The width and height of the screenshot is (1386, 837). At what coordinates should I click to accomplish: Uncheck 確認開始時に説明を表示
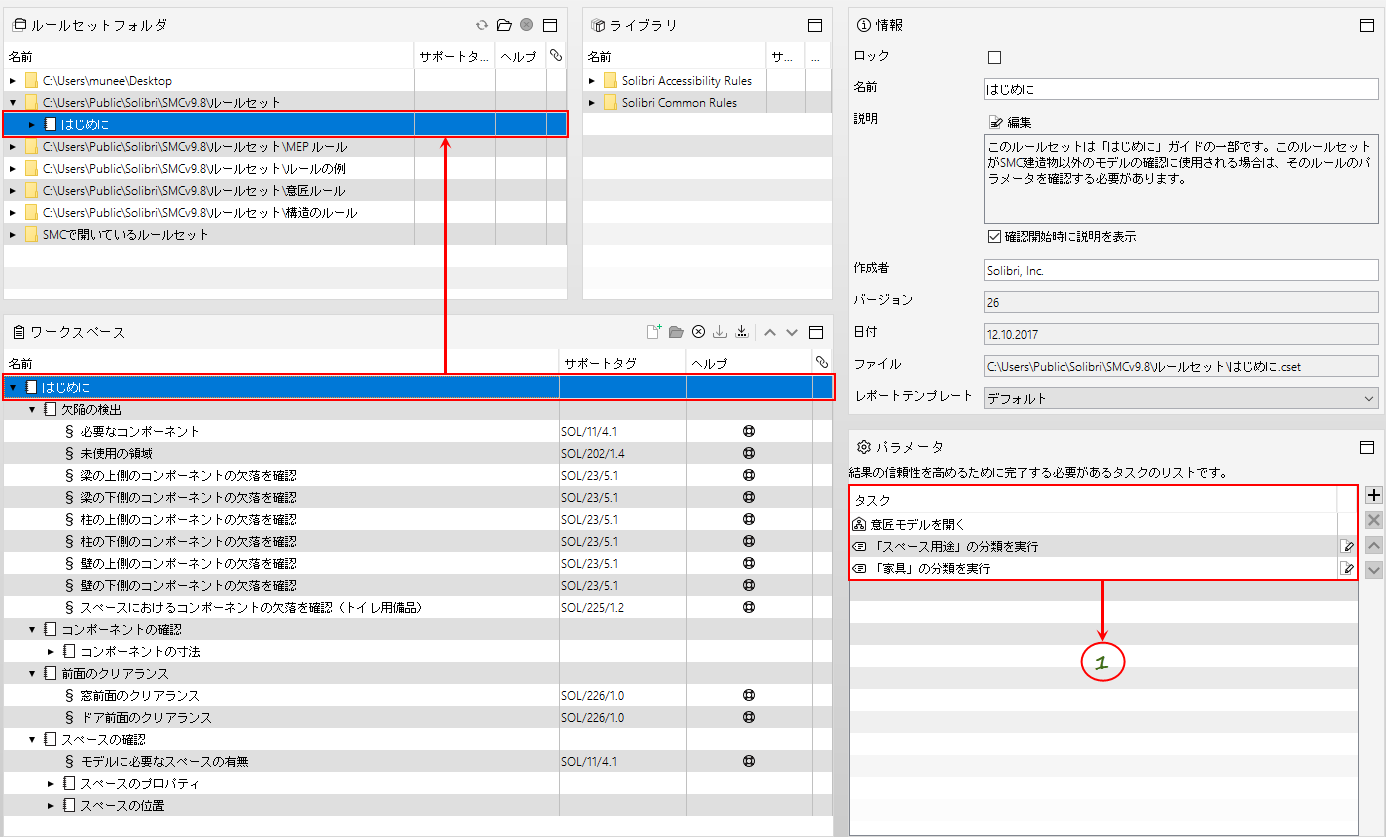click(994, 237)
